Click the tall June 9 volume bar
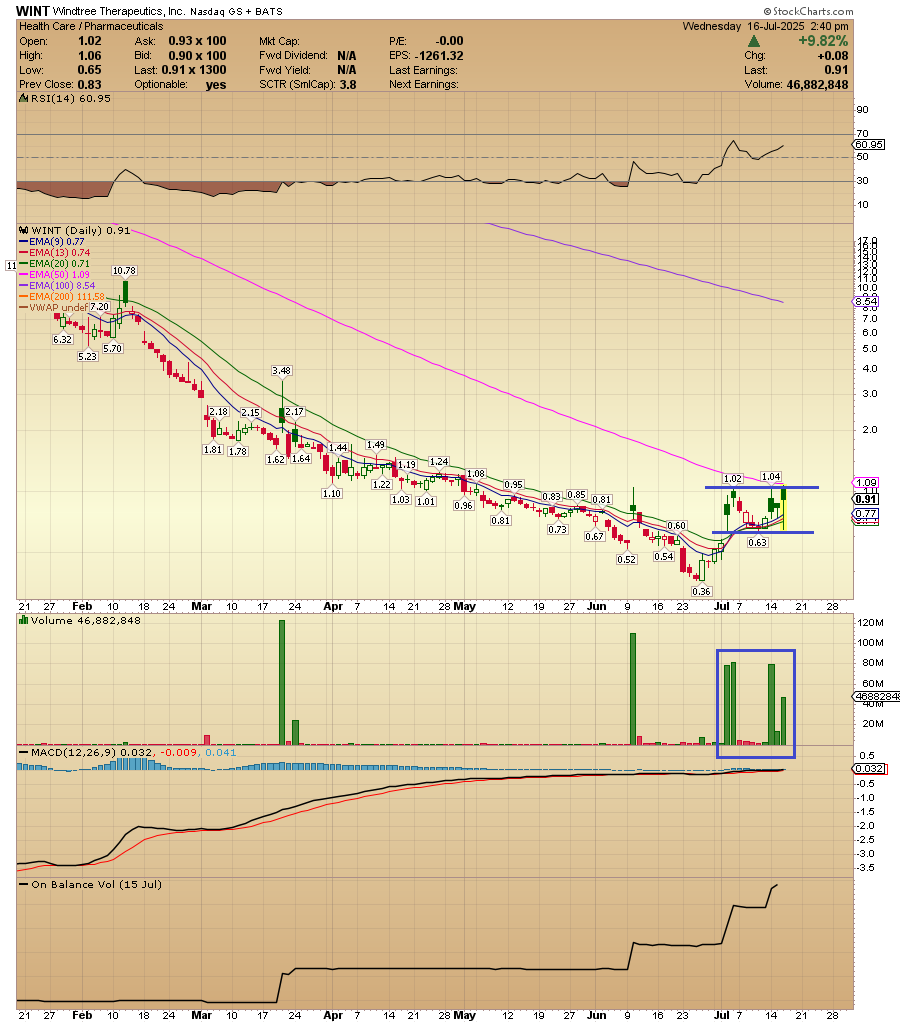 (x=632, y=688)
